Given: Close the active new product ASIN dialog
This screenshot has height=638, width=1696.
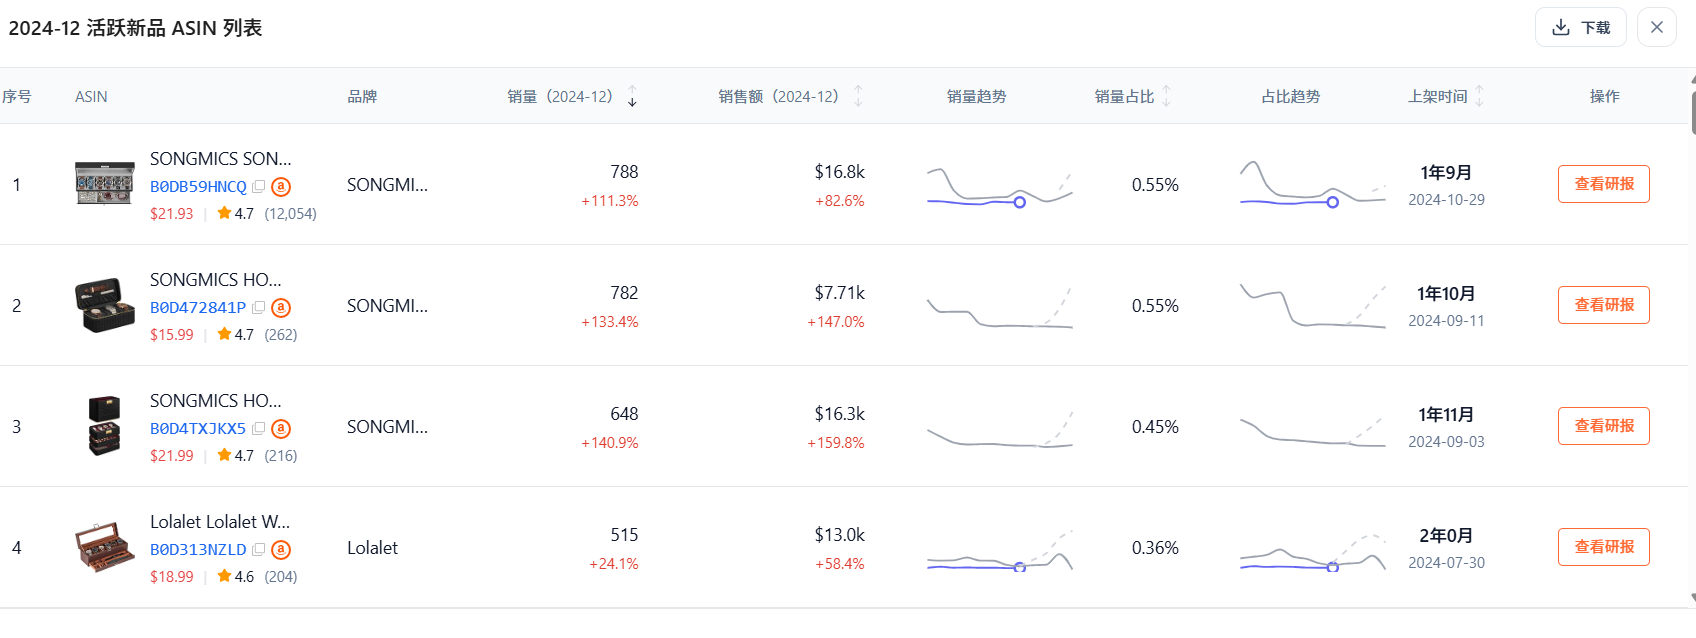Looking at the screenshot, I should pyautogui.click(x=1656, y=27).
